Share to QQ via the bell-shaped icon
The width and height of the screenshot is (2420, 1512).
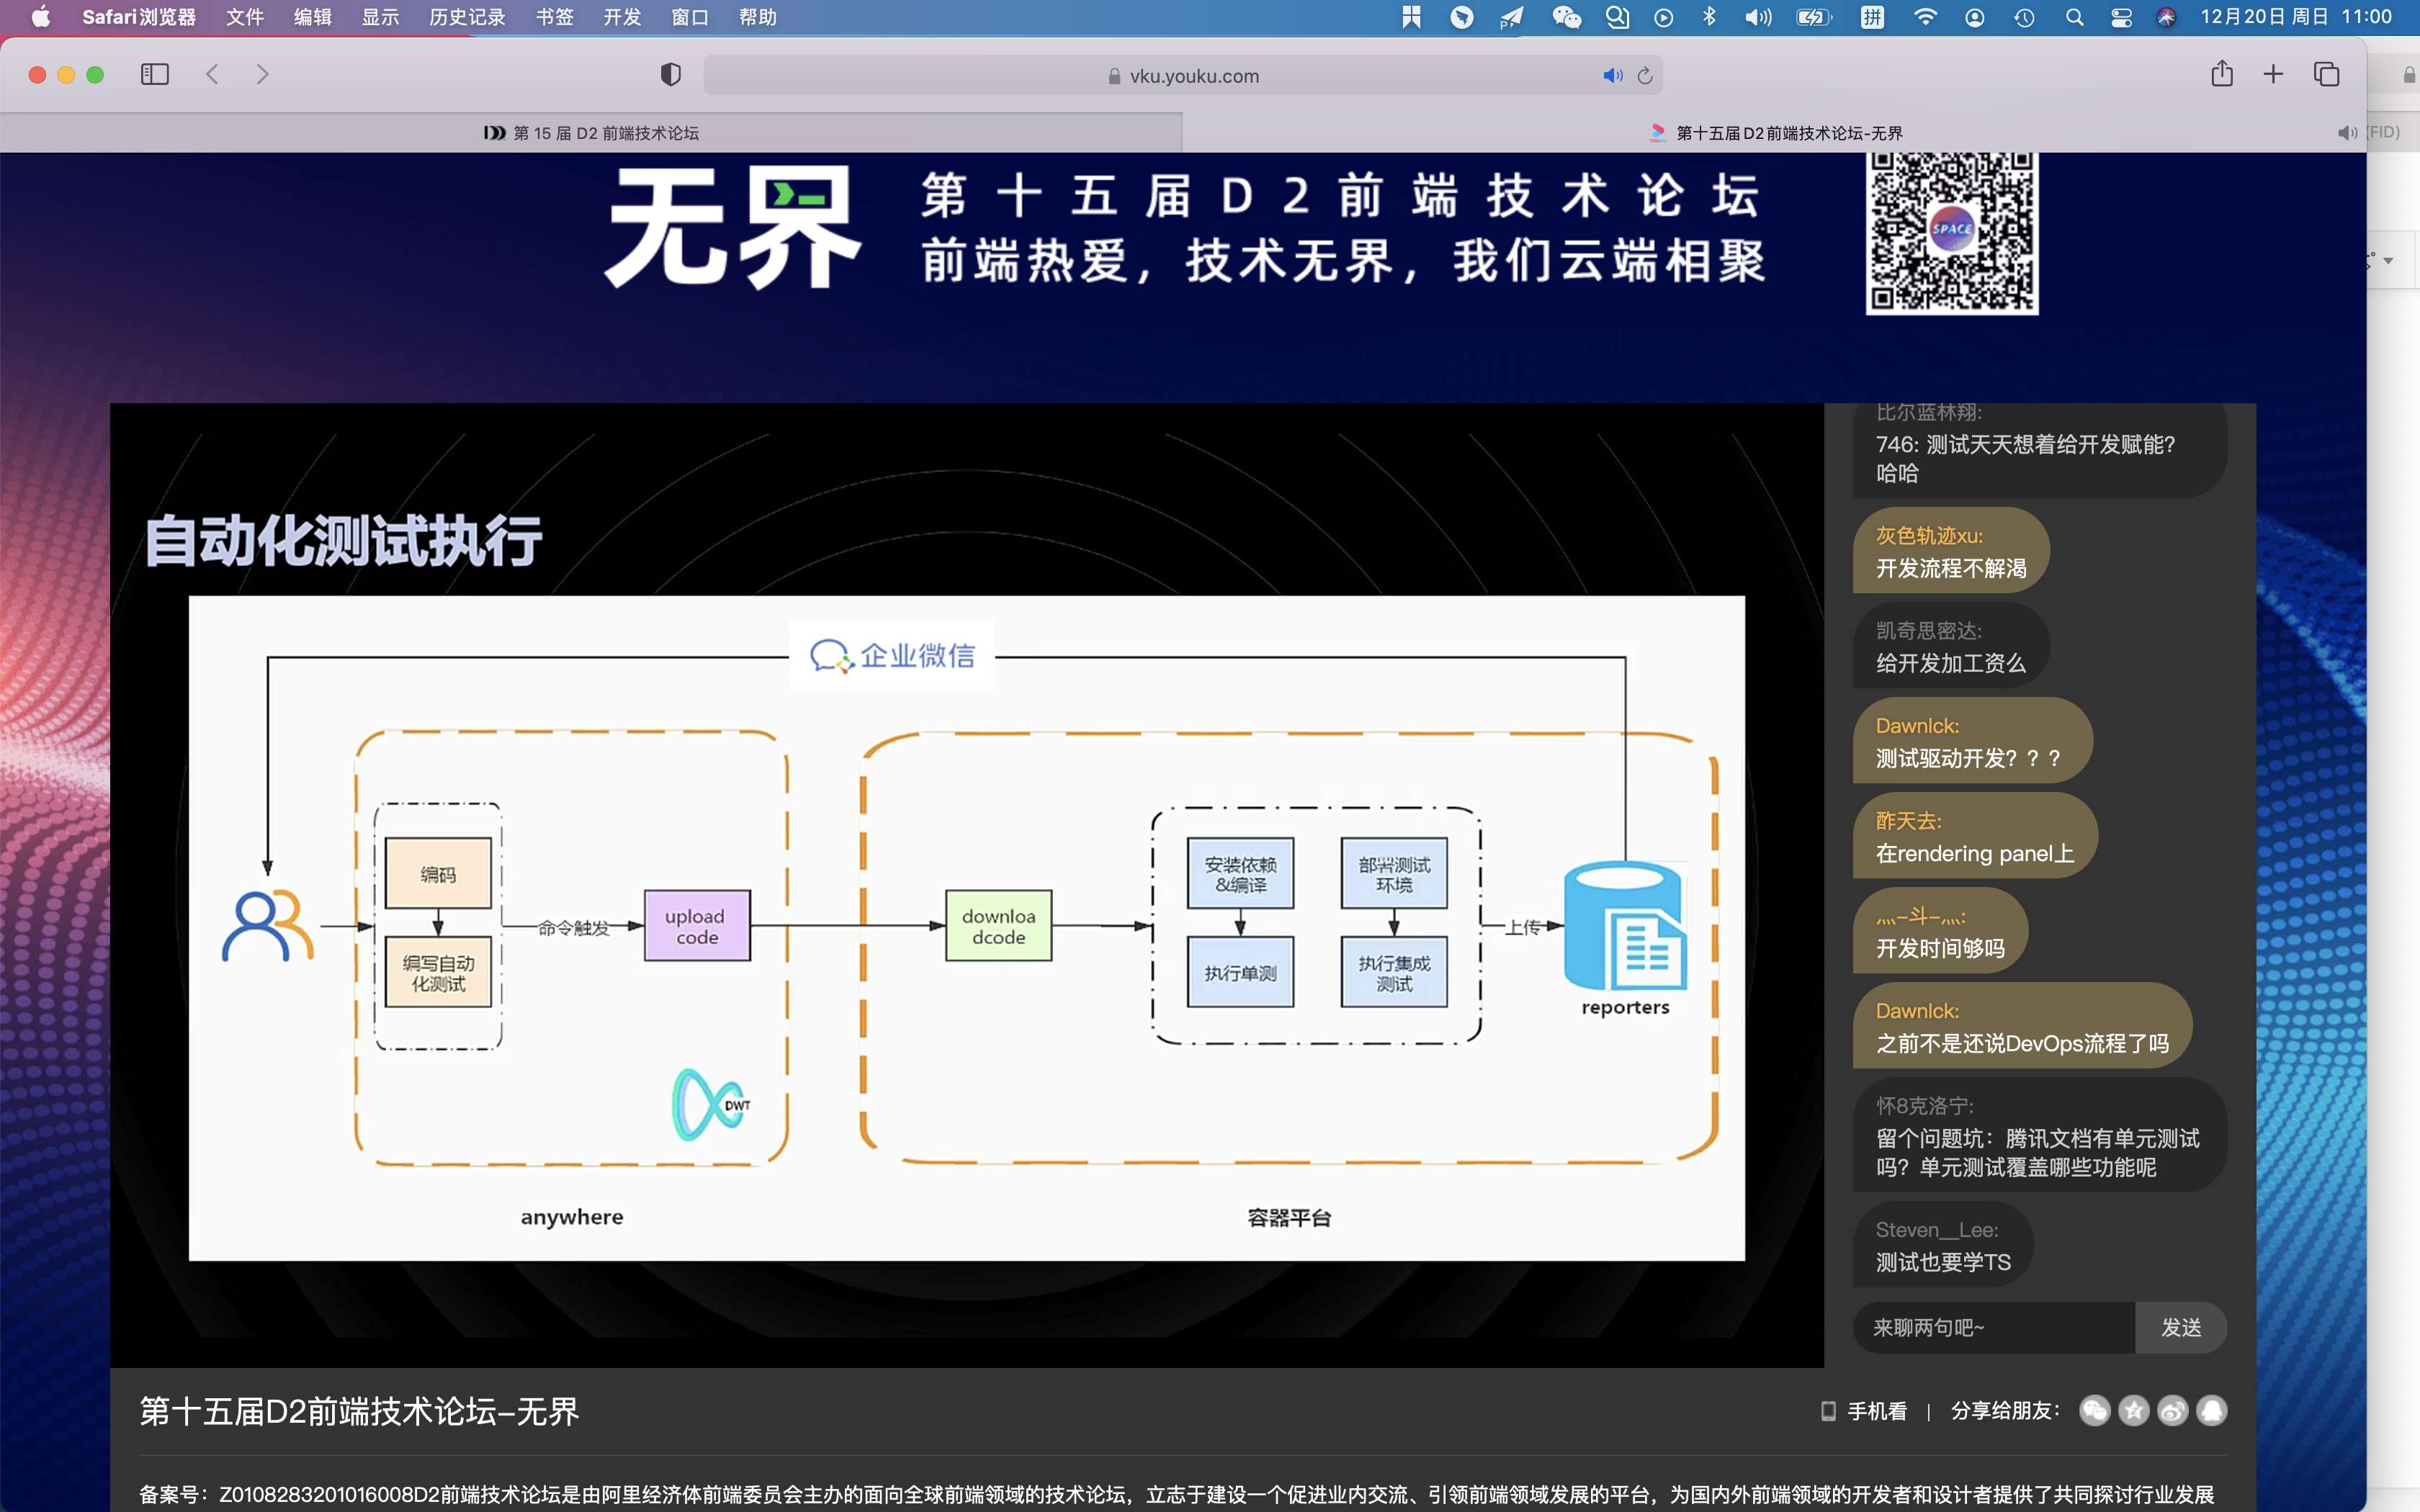[2212, 1410]
